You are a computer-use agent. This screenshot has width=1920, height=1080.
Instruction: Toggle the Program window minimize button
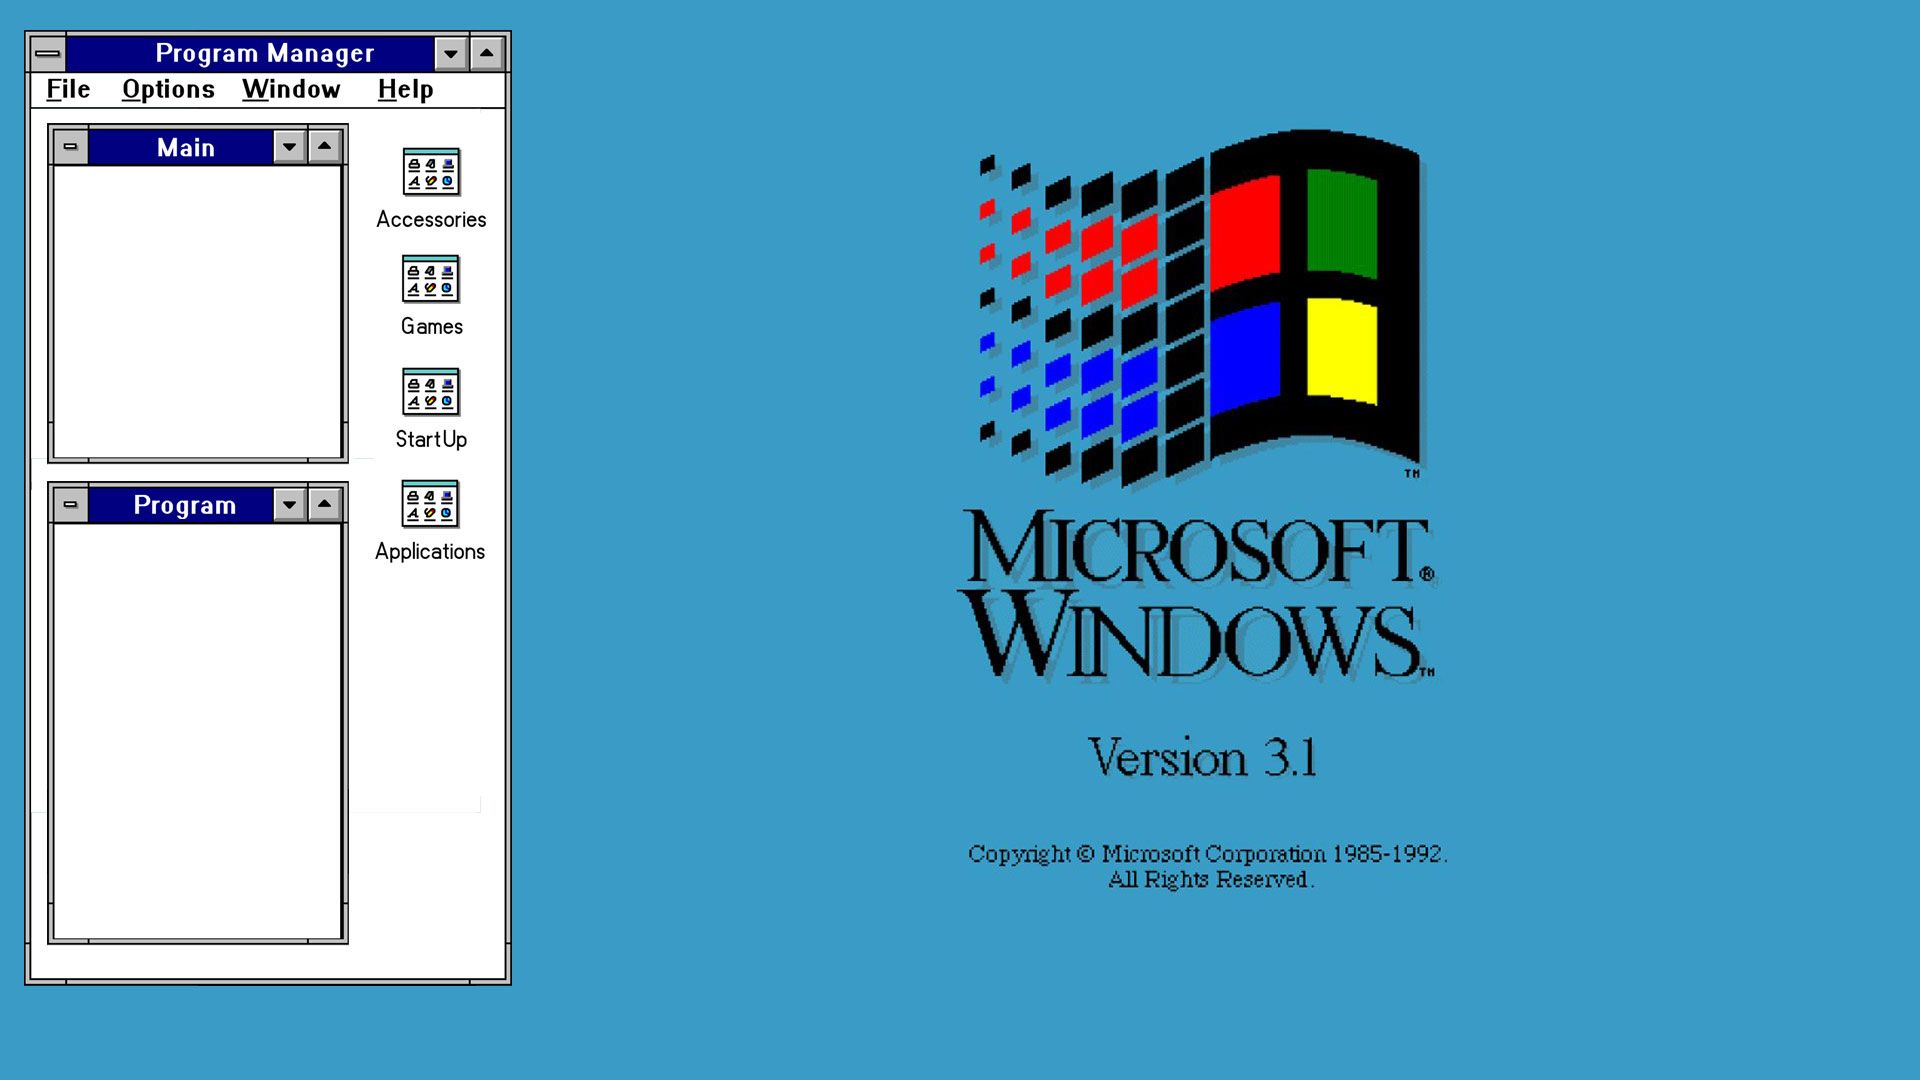(286, 504)
